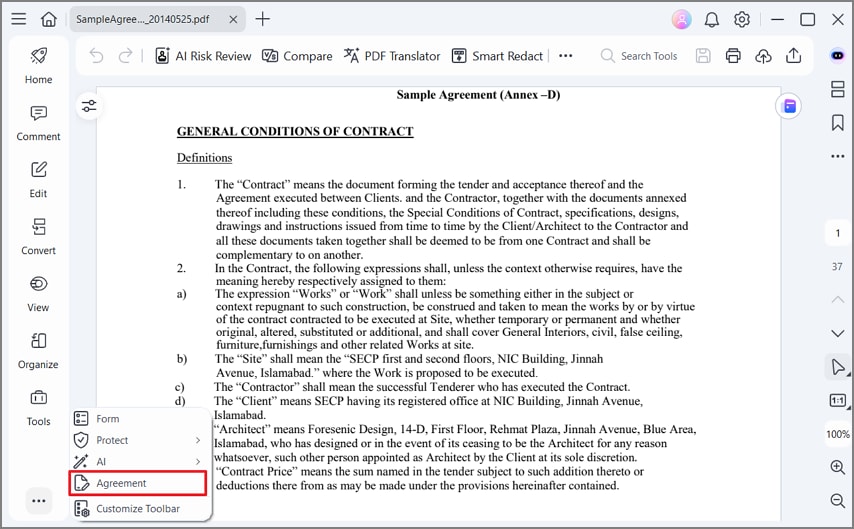Click the Search Tools field
This screenshot has height=529, width=854.
pyautogui.click(x=639, y=56)
